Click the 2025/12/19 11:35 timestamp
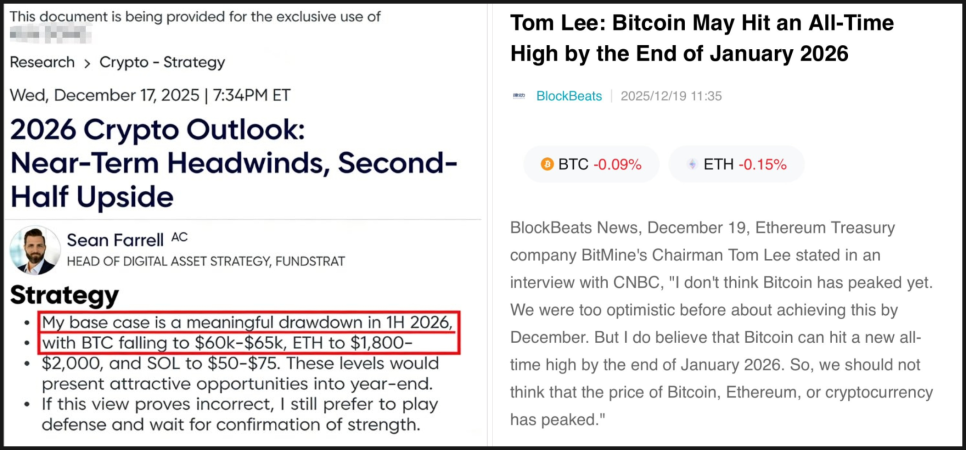966x450 pixels. 671,96
